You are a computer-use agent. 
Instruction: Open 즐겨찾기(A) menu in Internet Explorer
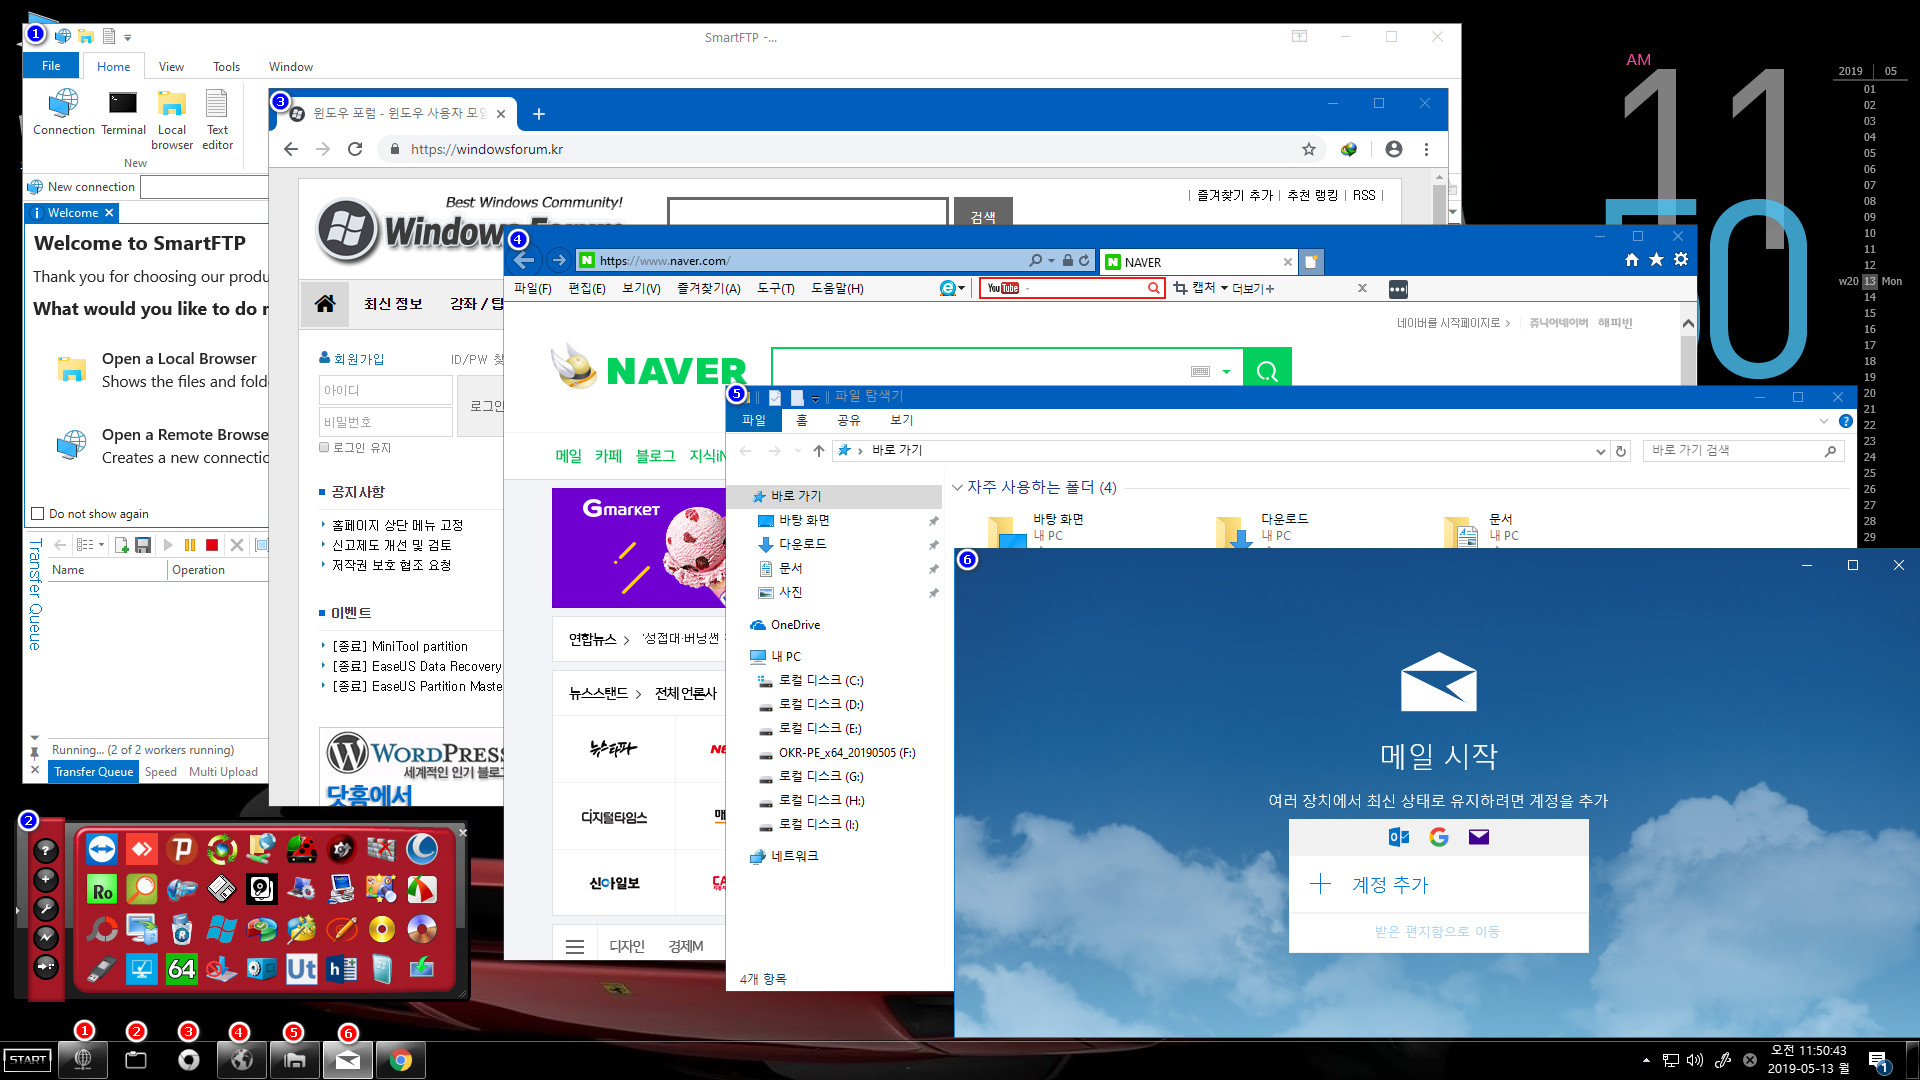708,288
